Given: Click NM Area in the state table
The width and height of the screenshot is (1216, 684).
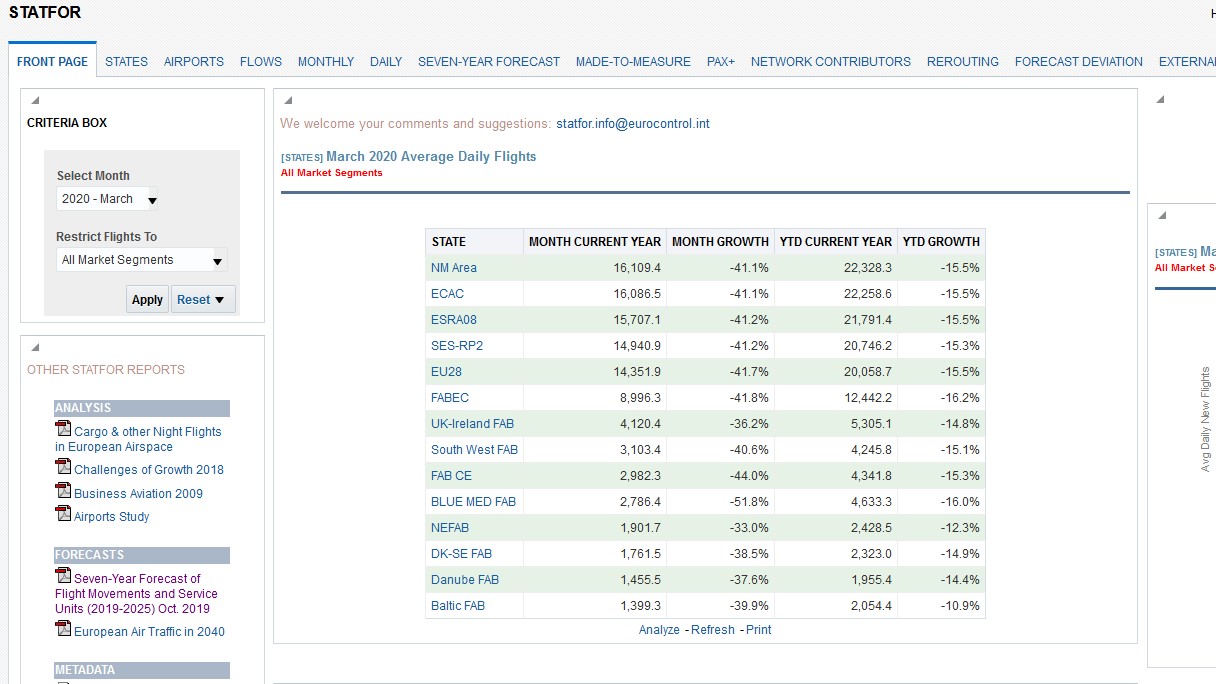Looking at the screenshot, I should click(454, 268).
